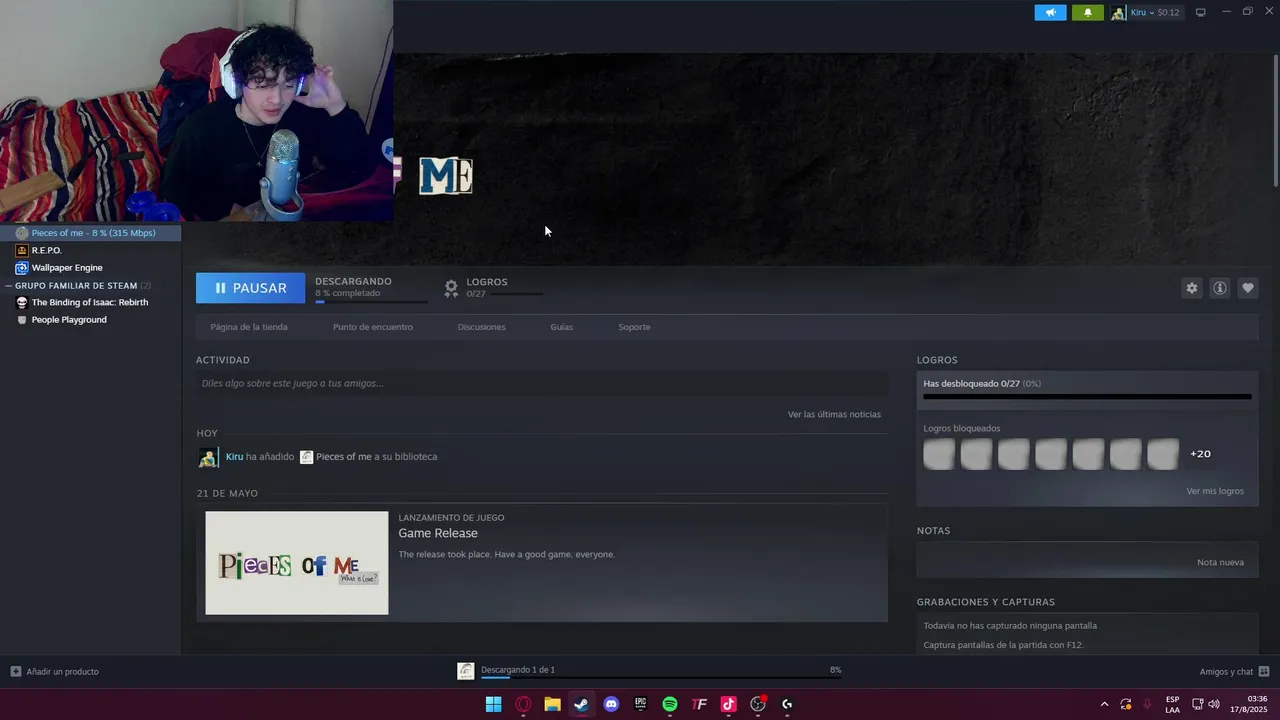The image size is (1280, 720).
Task: Open the Game Release news title
Action: click(x=438, y=534)
